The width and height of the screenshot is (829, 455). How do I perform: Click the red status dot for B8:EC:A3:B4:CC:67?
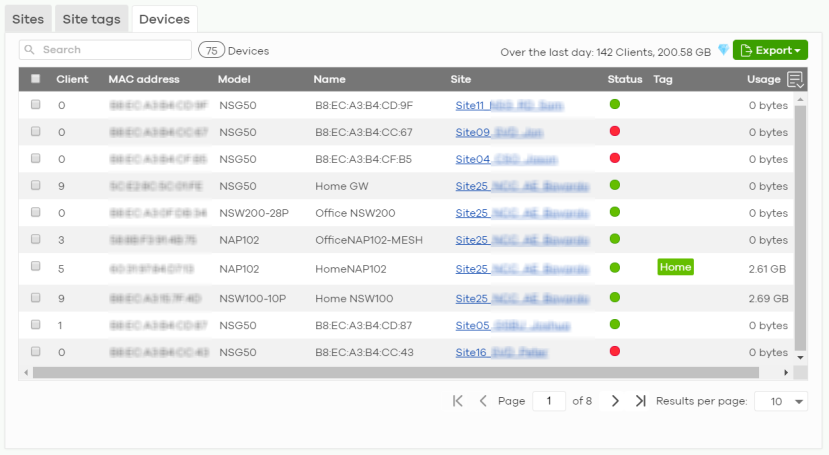click(x=615, y=131)
